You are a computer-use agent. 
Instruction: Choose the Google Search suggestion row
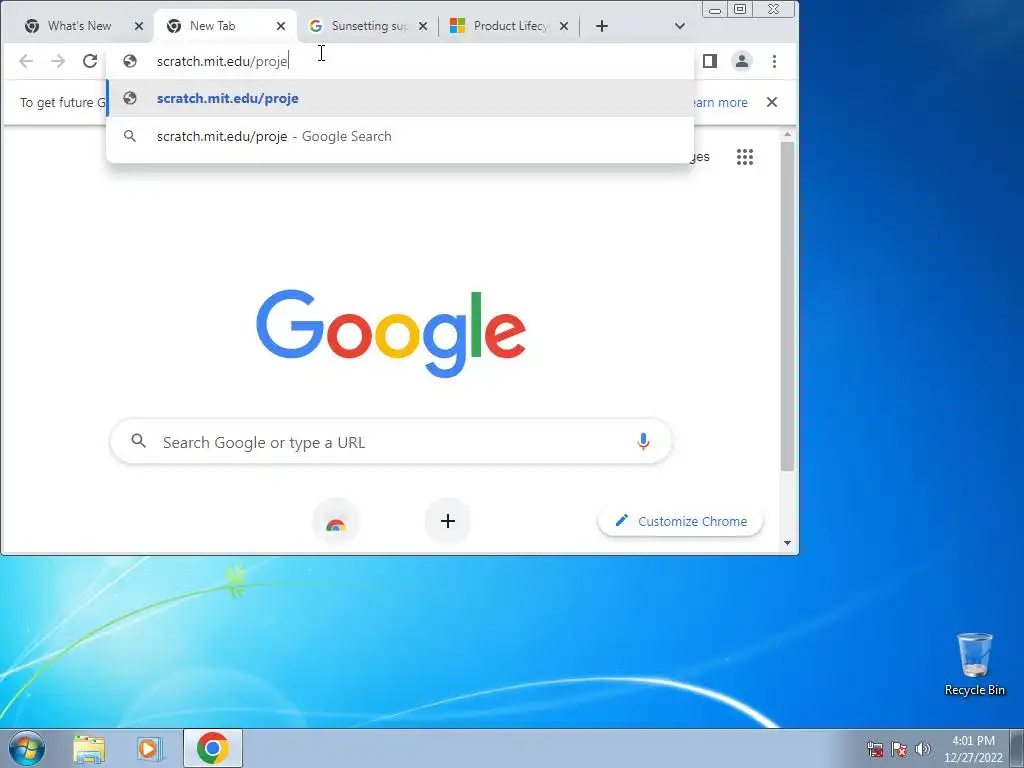pyautogui.click(x=400, y=136)
